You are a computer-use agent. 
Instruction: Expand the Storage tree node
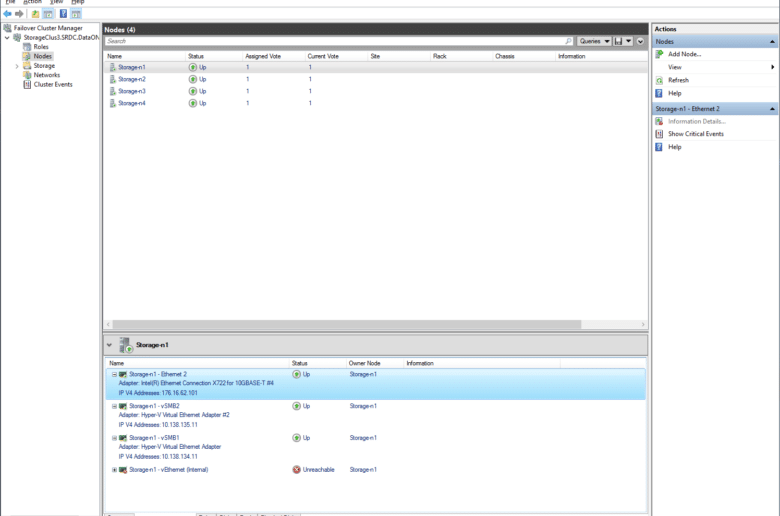click(17, 66)
